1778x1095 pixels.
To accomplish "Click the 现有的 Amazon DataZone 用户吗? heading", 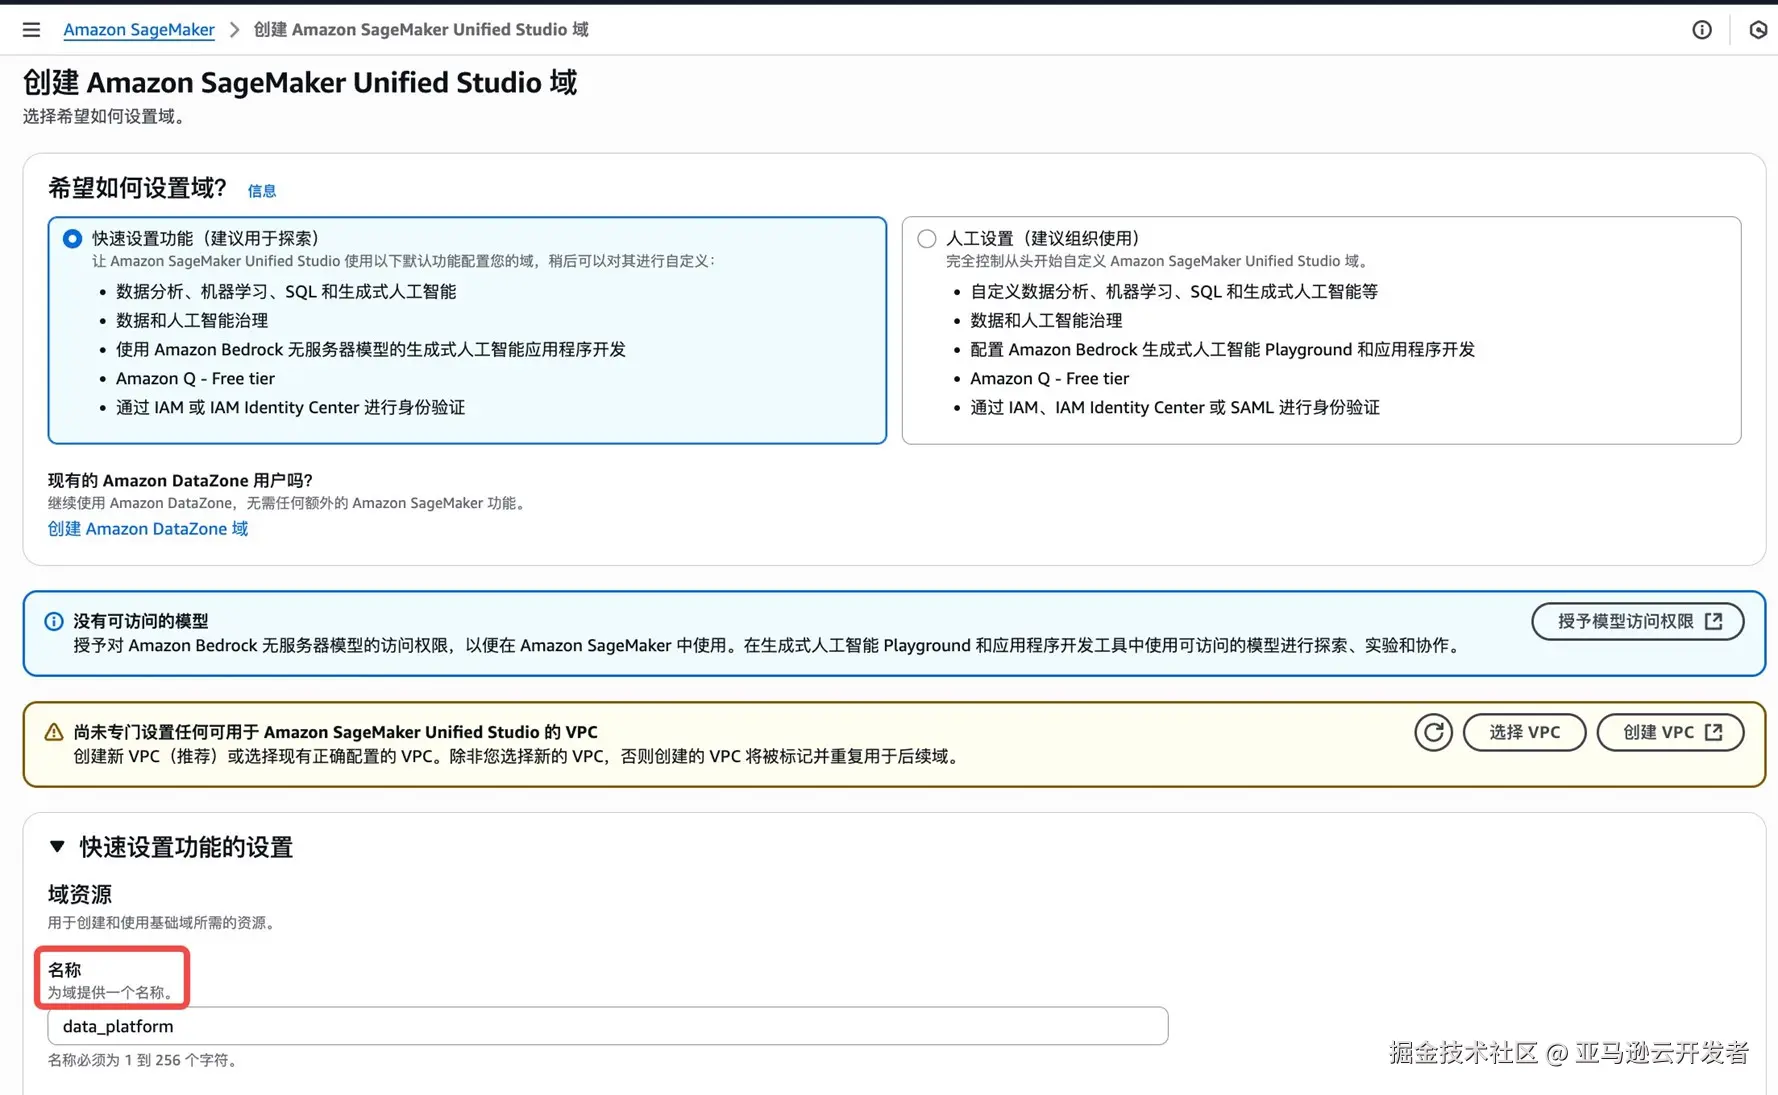I will [x=180, y=480].
